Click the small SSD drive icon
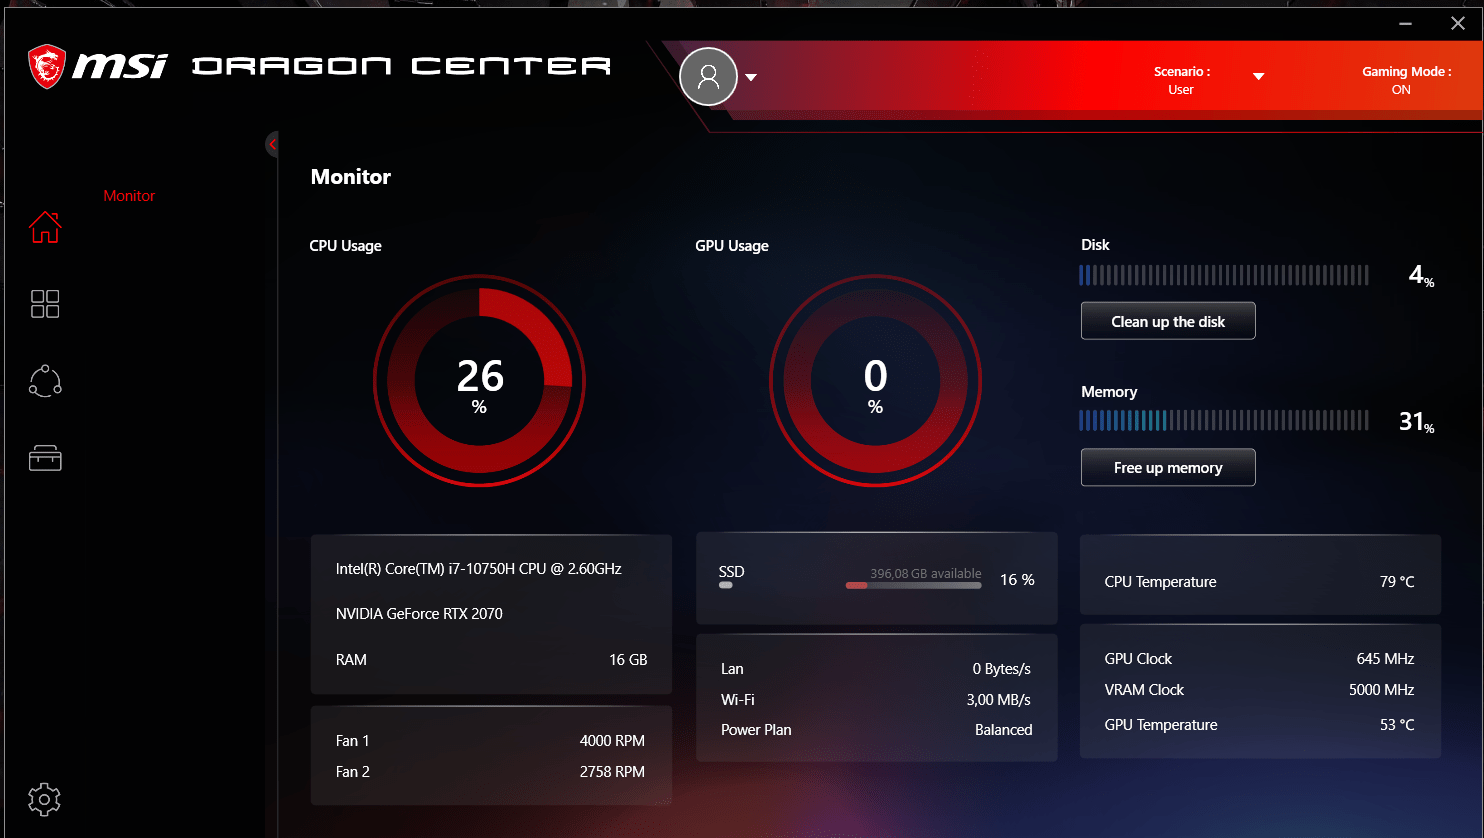 (726, 586)
